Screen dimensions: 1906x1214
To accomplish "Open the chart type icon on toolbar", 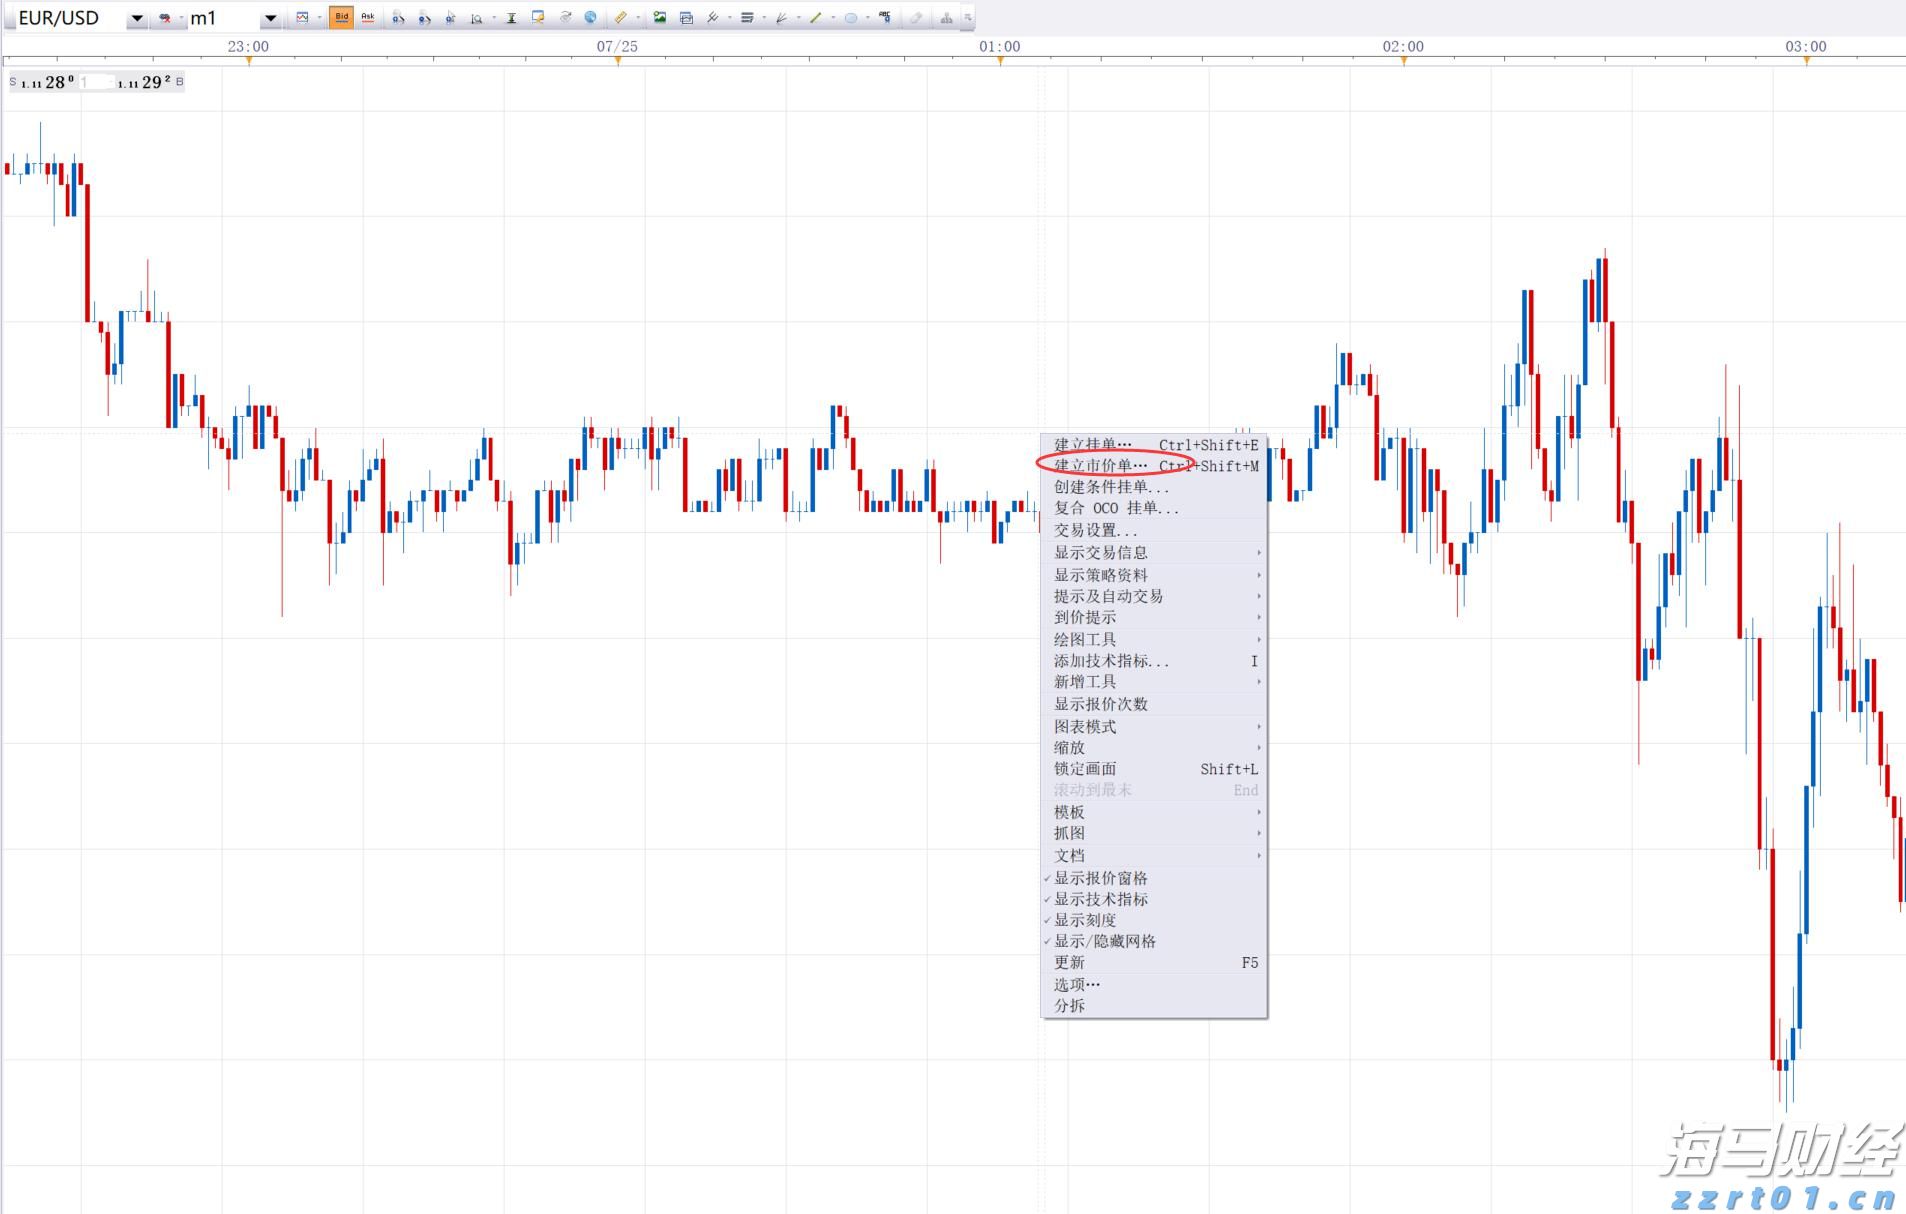I will (303, 17).
